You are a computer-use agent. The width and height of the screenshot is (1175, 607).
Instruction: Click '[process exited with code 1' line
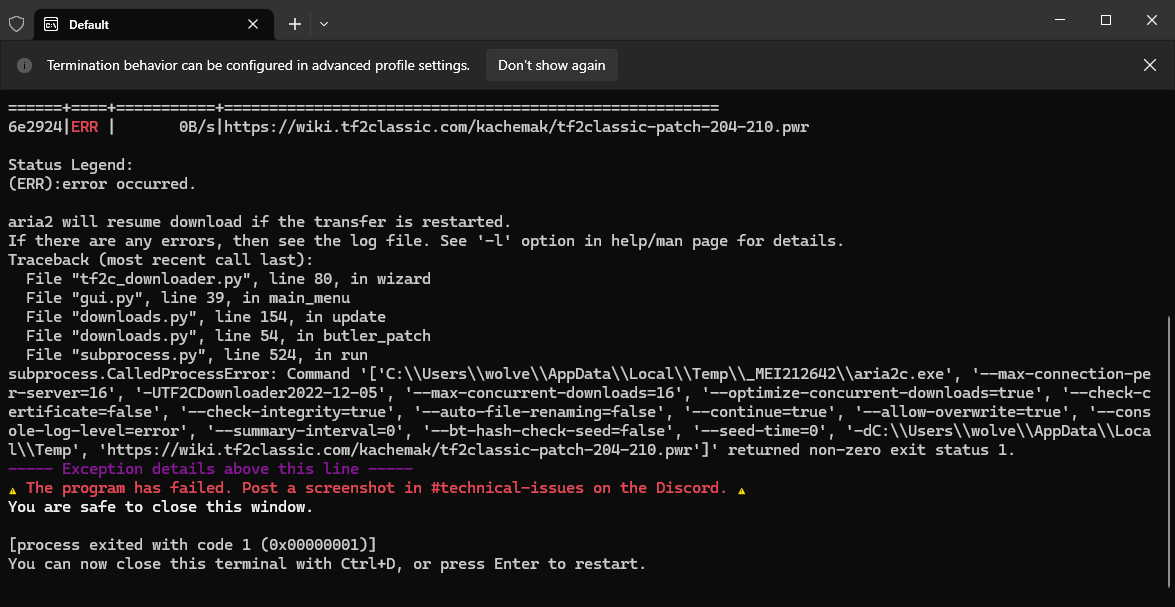click(192, 545)
